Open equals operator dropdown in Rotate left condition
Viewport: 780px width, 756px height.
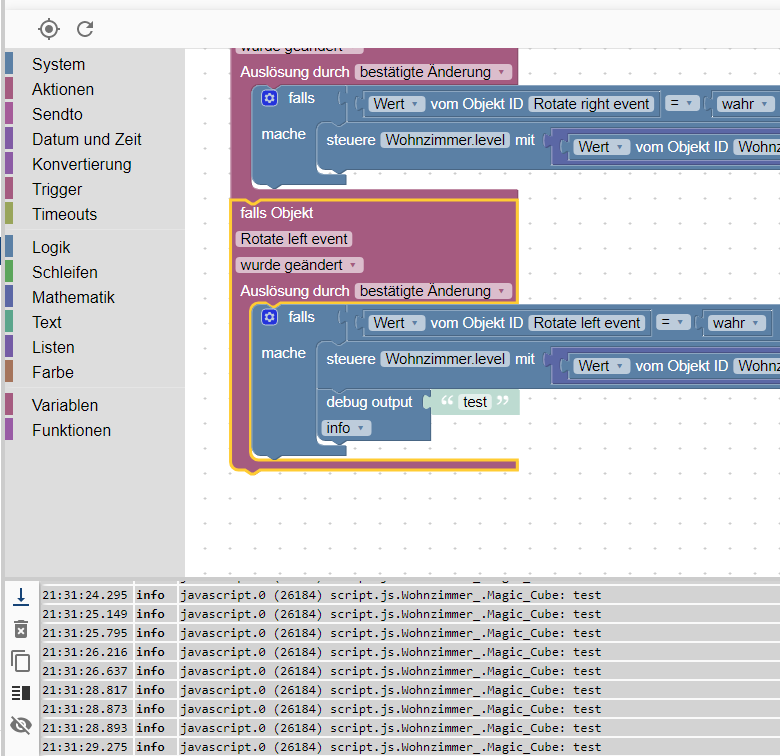coord(674,322)
